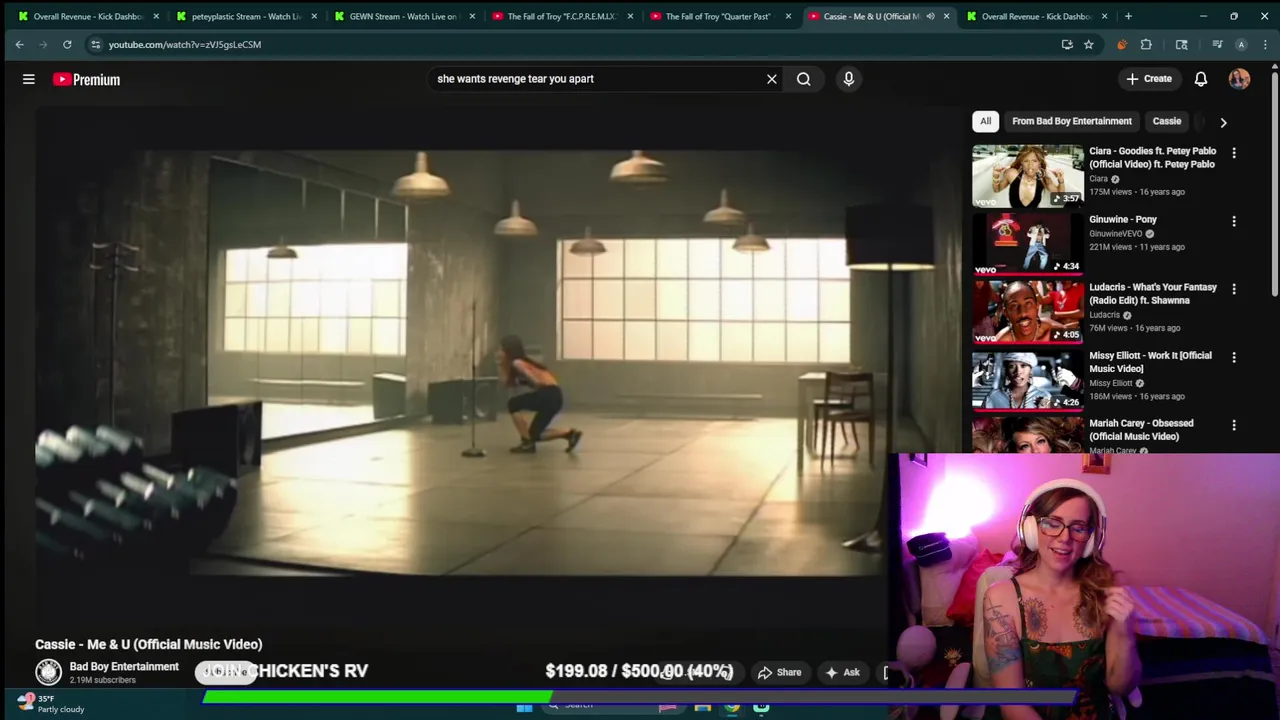Open the Chrome profile A button
Image resolution: width=1280 pixels, height=720 pixels.
(1241, 44)
